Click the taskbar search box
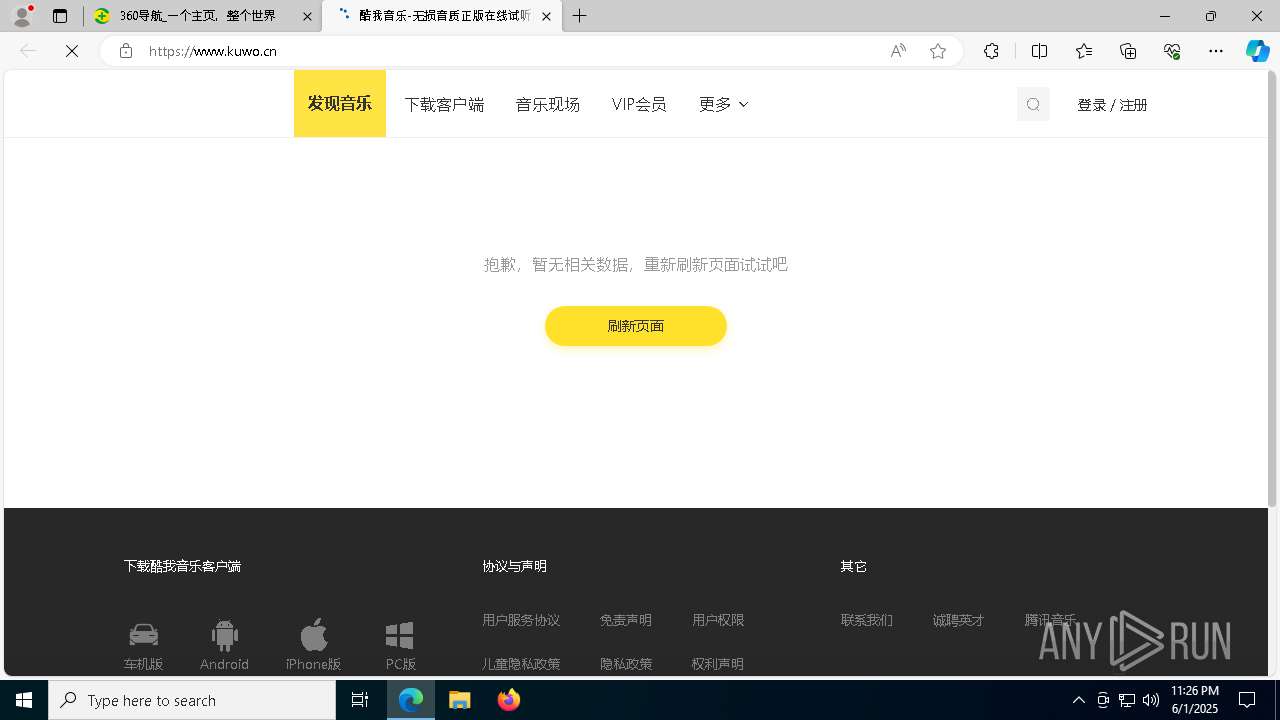Screen dimensions: 1280x720 192,700
